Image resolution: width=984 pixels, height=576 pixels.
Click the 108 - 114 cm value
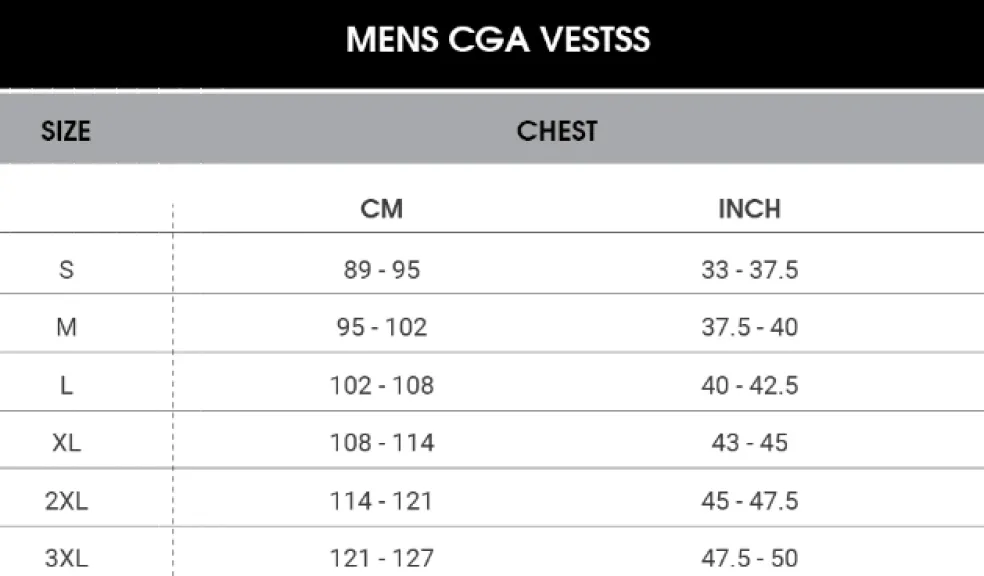382,443
